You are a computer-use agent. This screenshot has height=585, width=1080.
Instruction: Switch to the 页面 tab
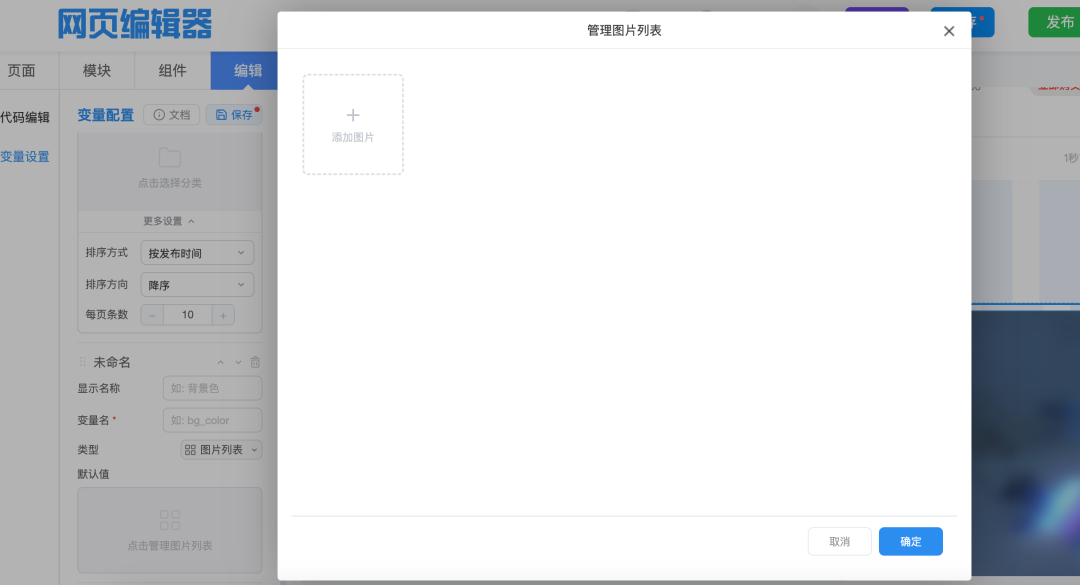[x=21, y=70]
